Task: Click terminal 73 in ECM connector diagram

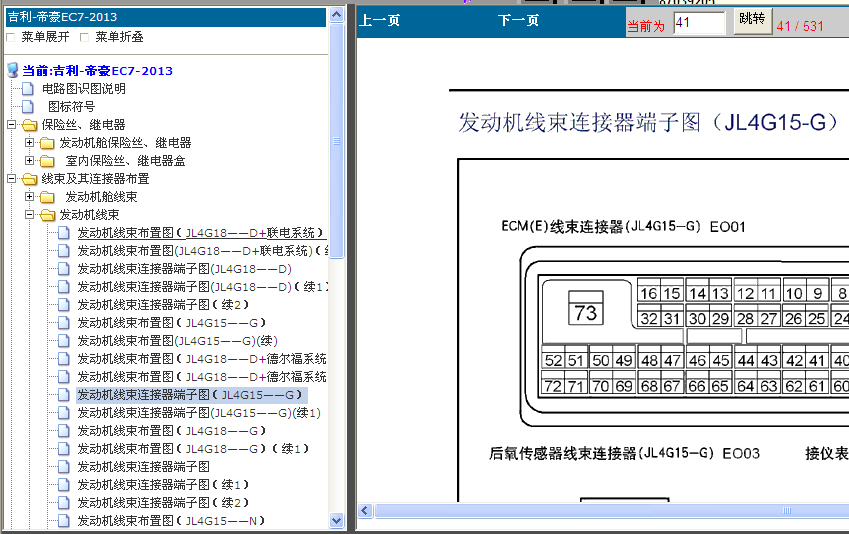Action: coord(585,308)
